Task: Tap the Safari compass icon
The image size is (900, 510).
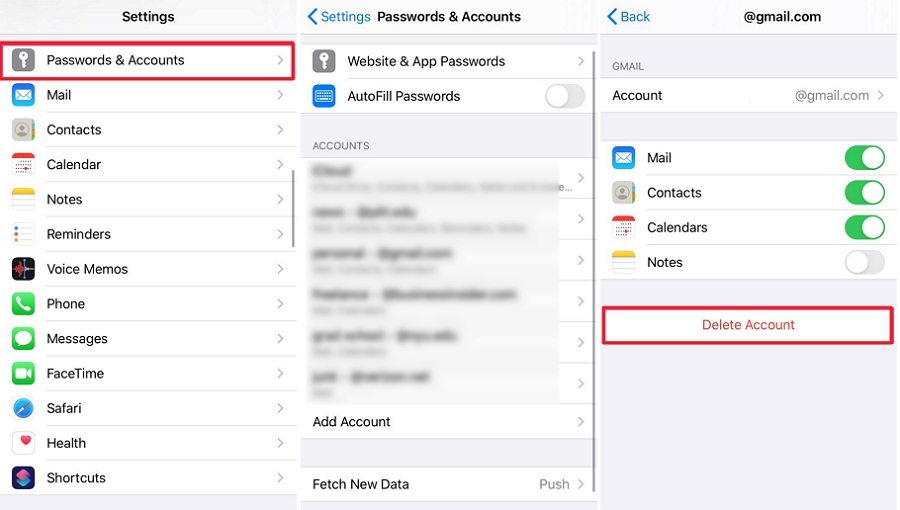Action: click(x=24, y=408)
